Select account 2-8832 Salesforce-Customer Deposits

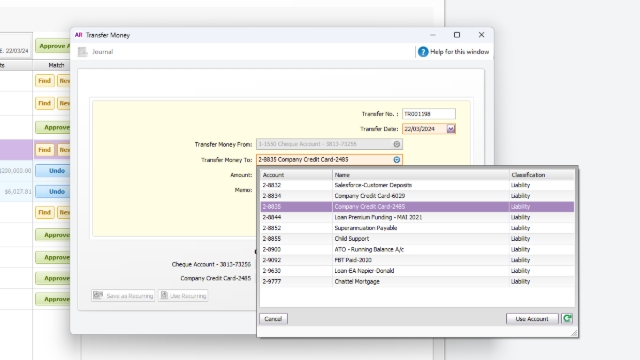tap(417, 185)
